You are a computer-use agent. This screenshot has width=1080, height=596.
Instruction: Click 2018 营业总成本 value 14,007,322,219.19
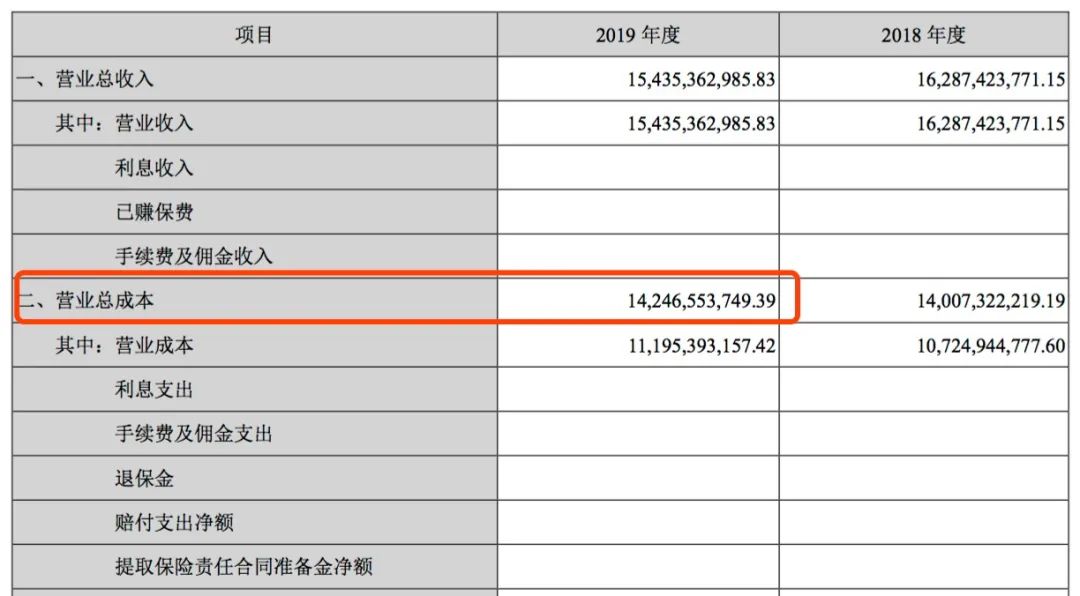pyautogui.click(x=990, y=300)
